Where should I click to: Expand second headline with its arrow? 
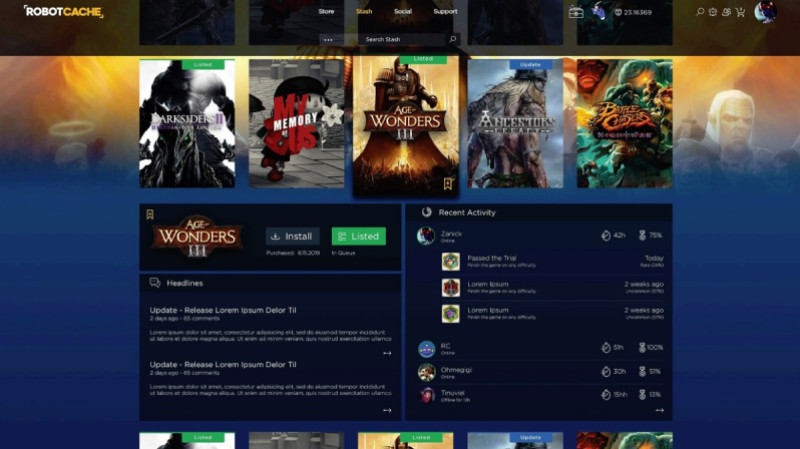tap(387, 410)
